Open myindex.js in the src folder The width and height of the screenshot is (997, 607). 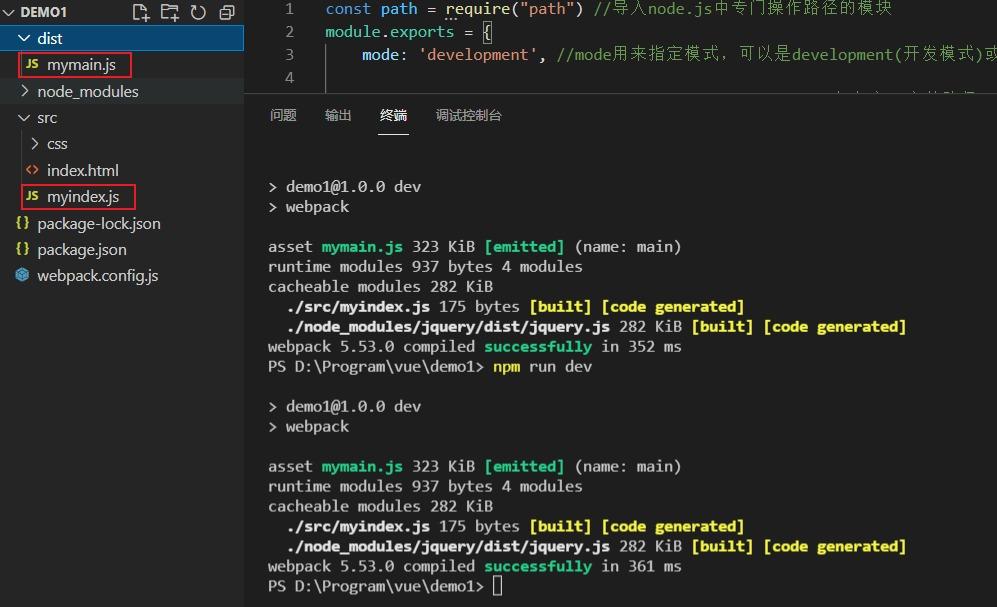[x=83, y=196]
